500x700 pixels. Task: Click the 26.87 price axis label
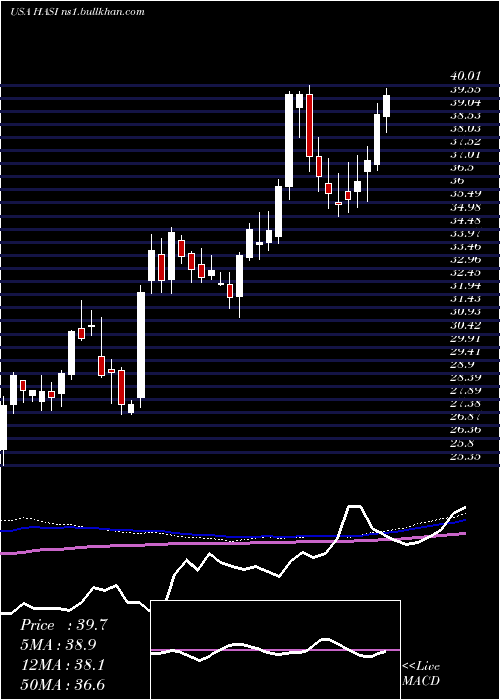pos(466,417)
